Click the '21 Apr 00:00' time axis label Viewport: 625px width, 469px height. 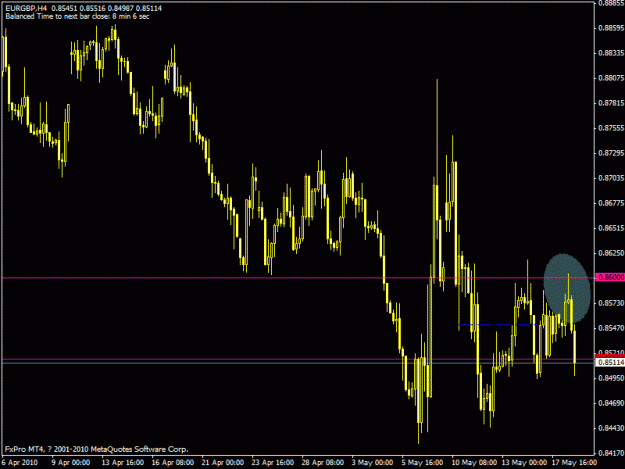tap(222, 463)
